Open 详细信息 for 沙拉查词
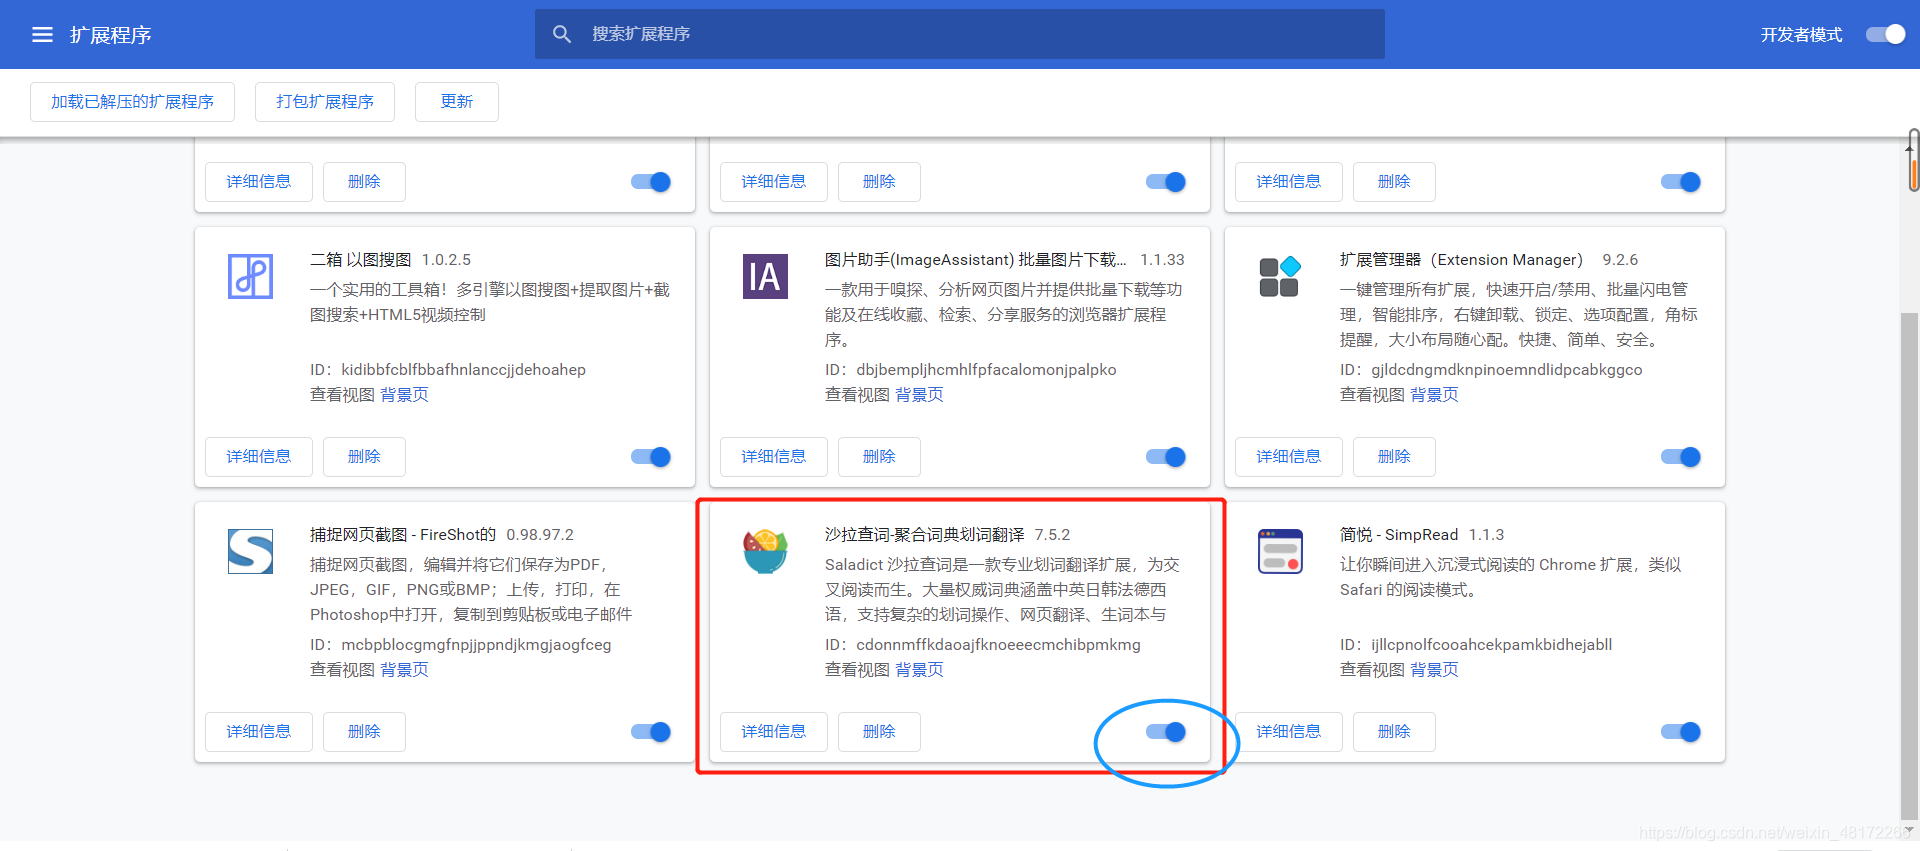The height and width of the screenshot is (851, 1920). [x=774, y=732]
